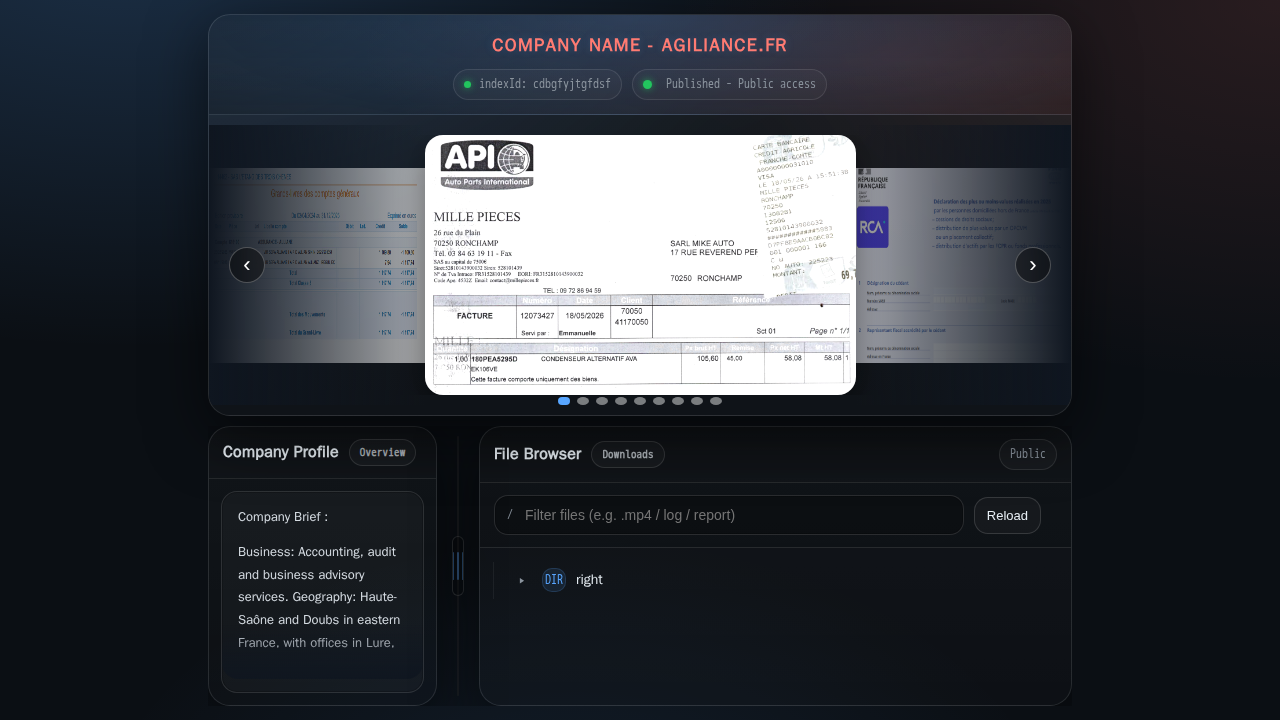Open the Downloads tab badge
Viewport: 1280px width, 720px height.
point(628,454)
